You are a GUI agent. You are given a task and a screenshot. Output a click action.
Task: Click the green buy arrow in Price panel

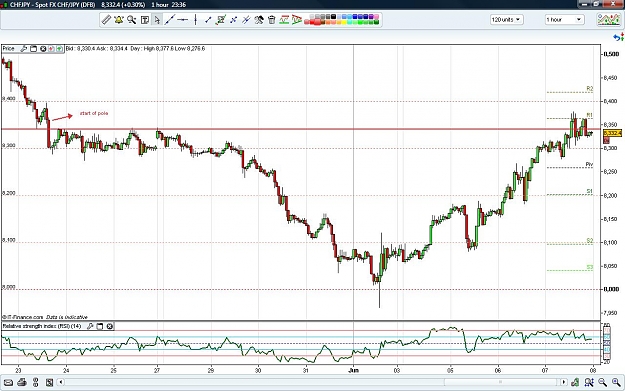59,49
